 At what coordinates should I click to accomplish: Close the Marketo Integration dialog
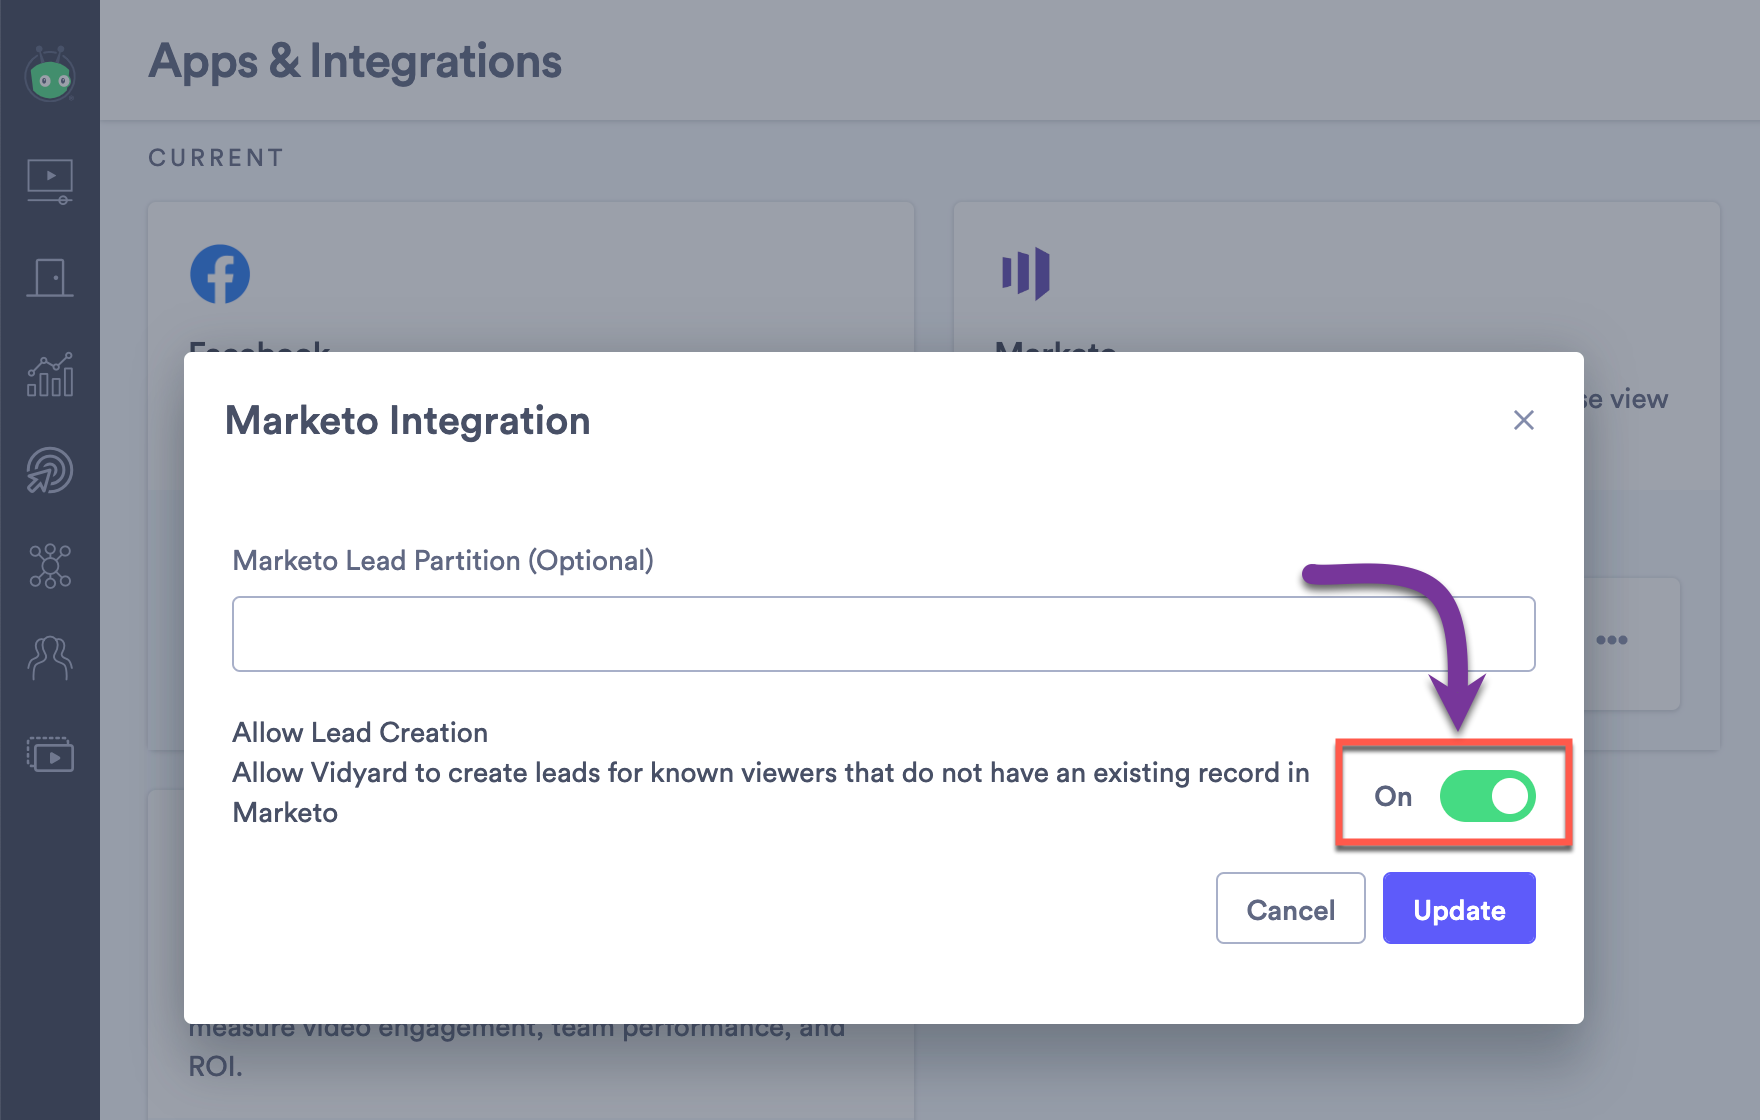coord(1524,420)
